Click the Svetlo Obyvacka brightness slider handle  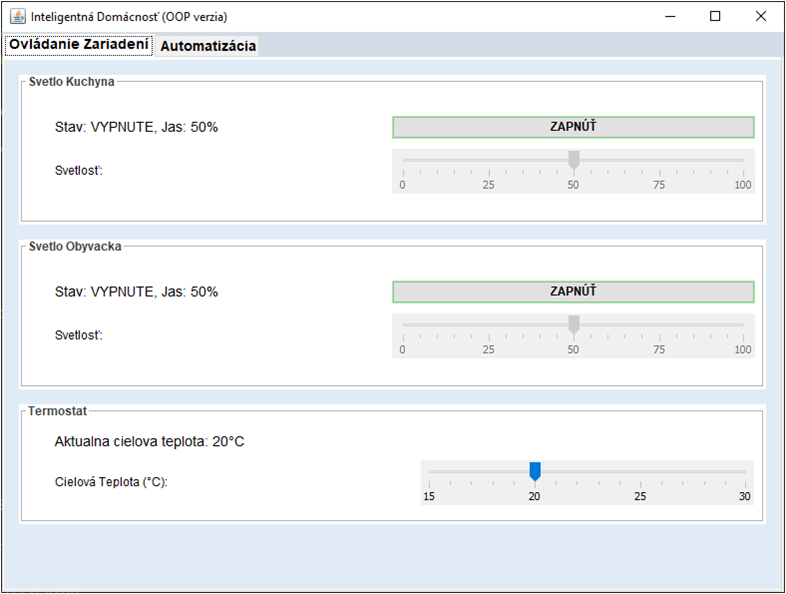point(574,324)
